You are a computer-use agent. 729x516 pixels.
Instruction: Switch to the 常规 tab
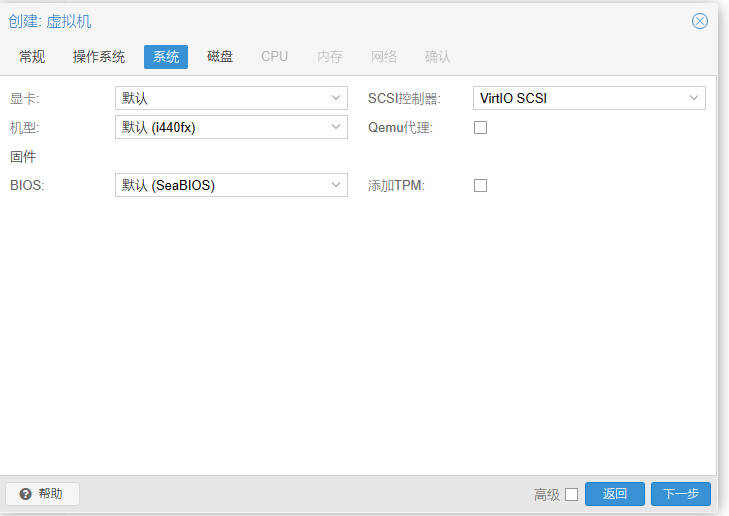click(32, 57)
